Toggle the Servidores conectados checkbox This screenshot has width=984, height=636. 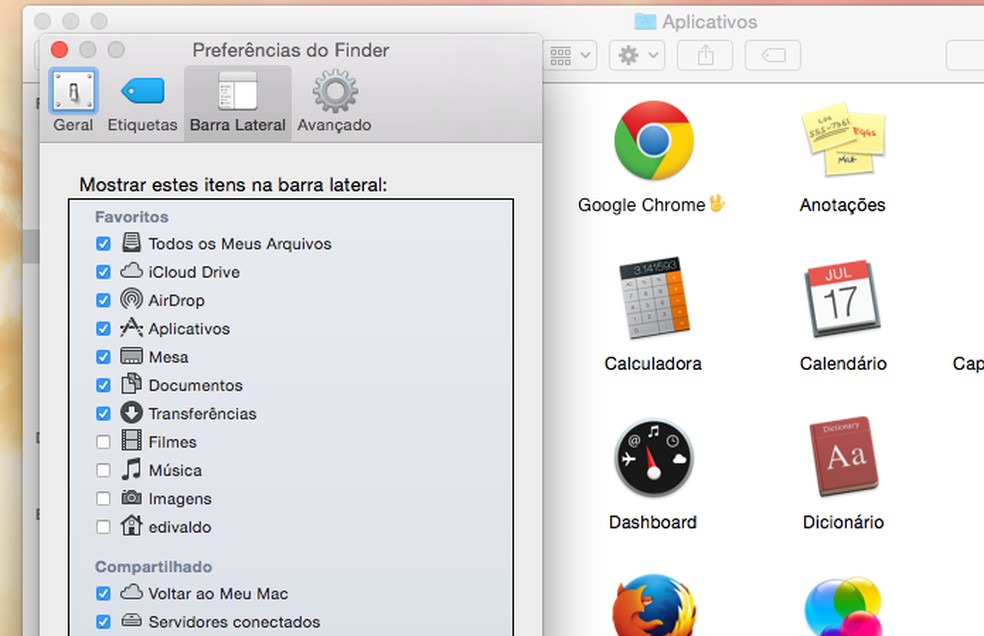104,622
